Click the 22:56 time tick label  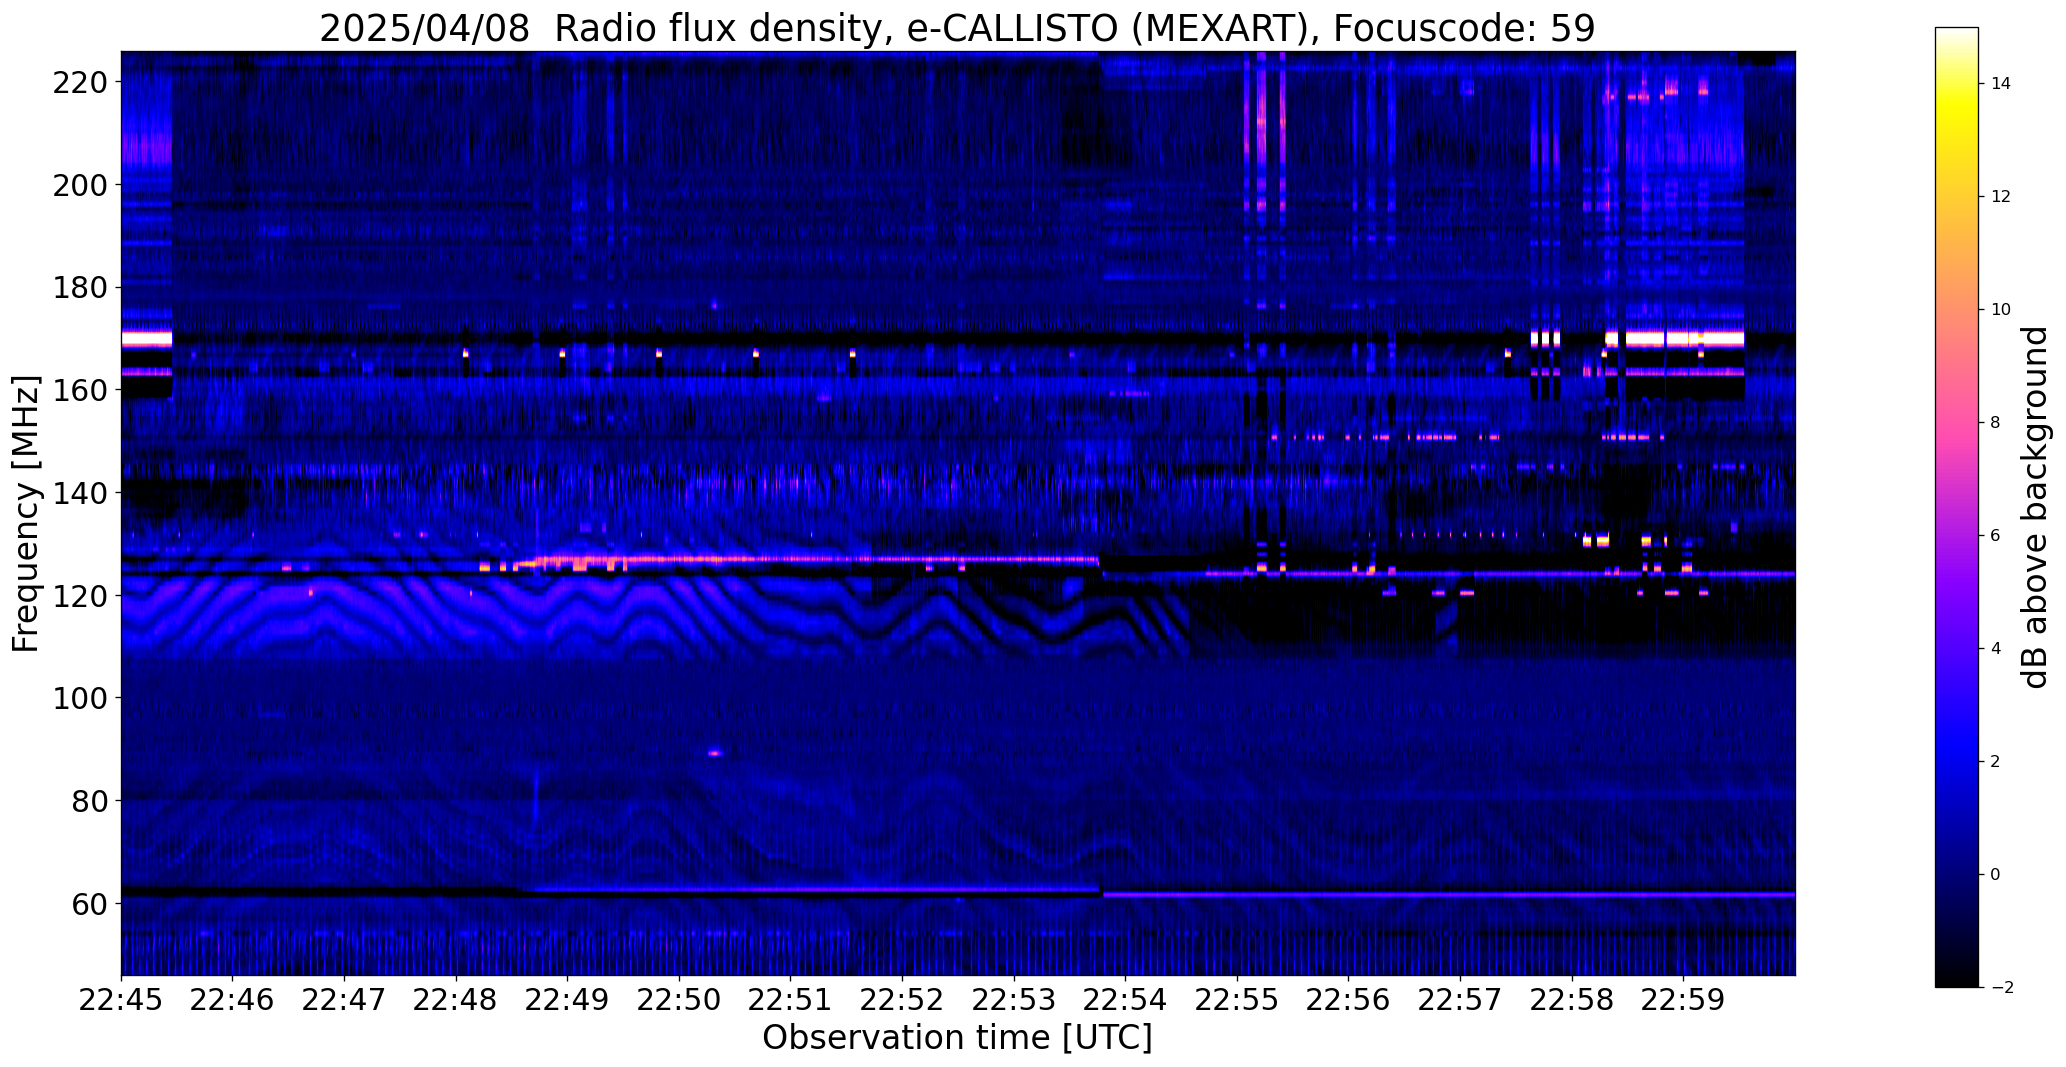coord(1349,1000)
